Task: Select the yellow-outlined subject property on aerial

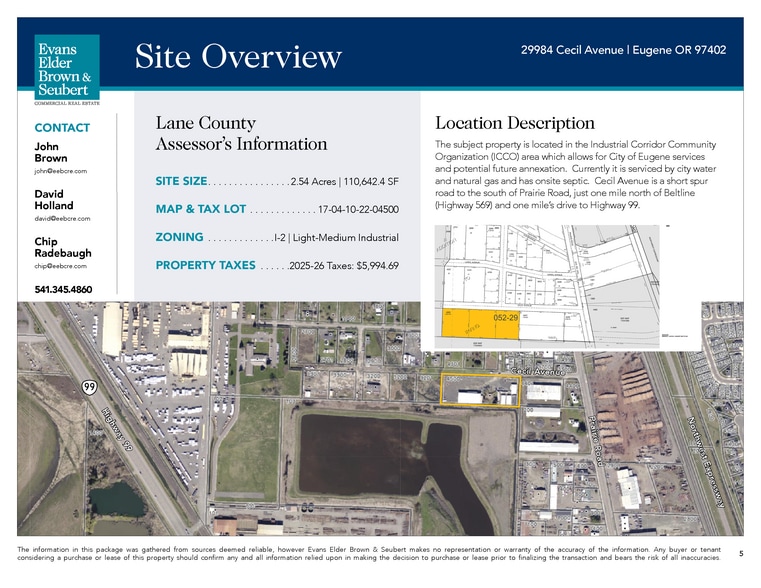Action: coord(481,390)
